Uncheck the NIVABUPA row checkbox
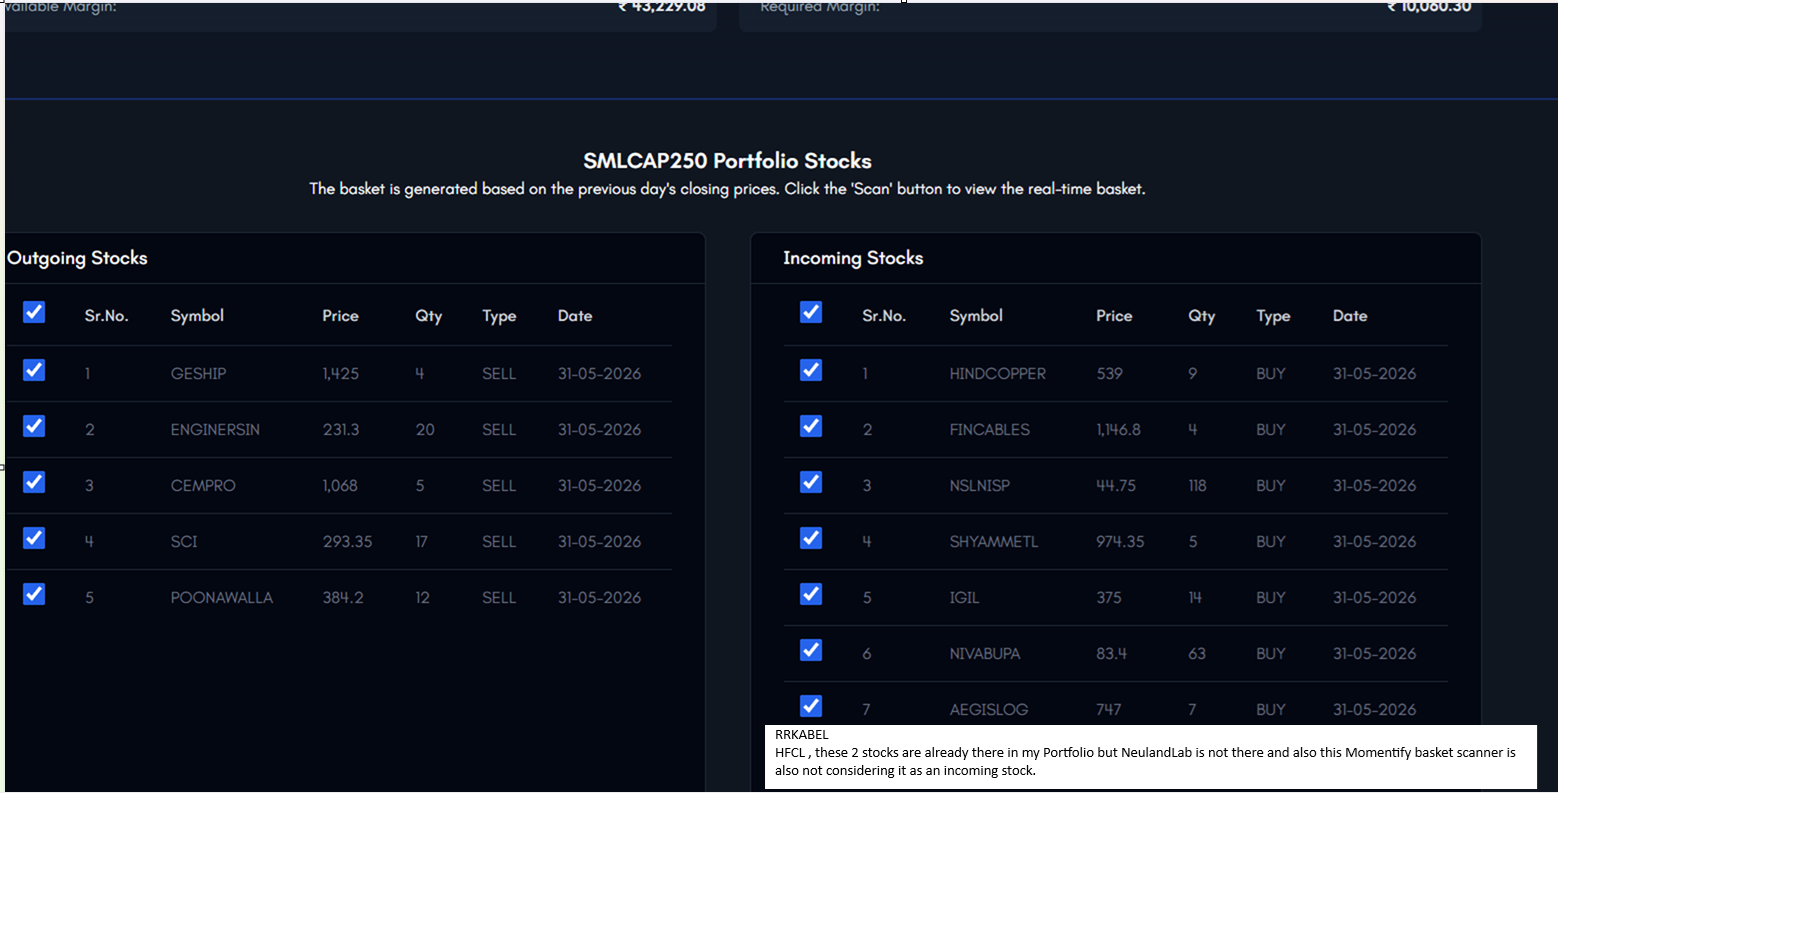The image size is (1799, 929). [811, 650]
